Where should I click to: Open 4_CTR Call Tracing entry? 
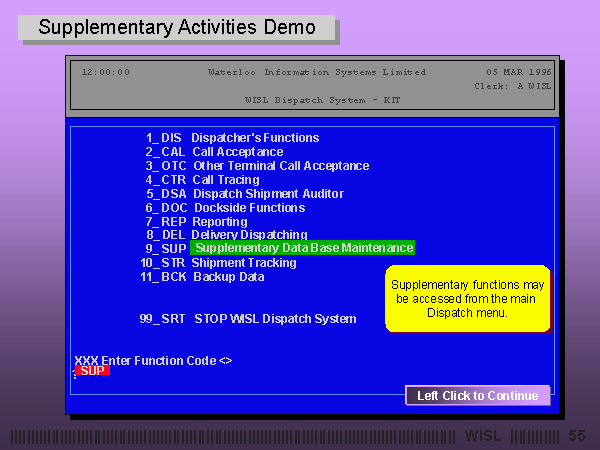pyautogui.click(x=202, y=180)
